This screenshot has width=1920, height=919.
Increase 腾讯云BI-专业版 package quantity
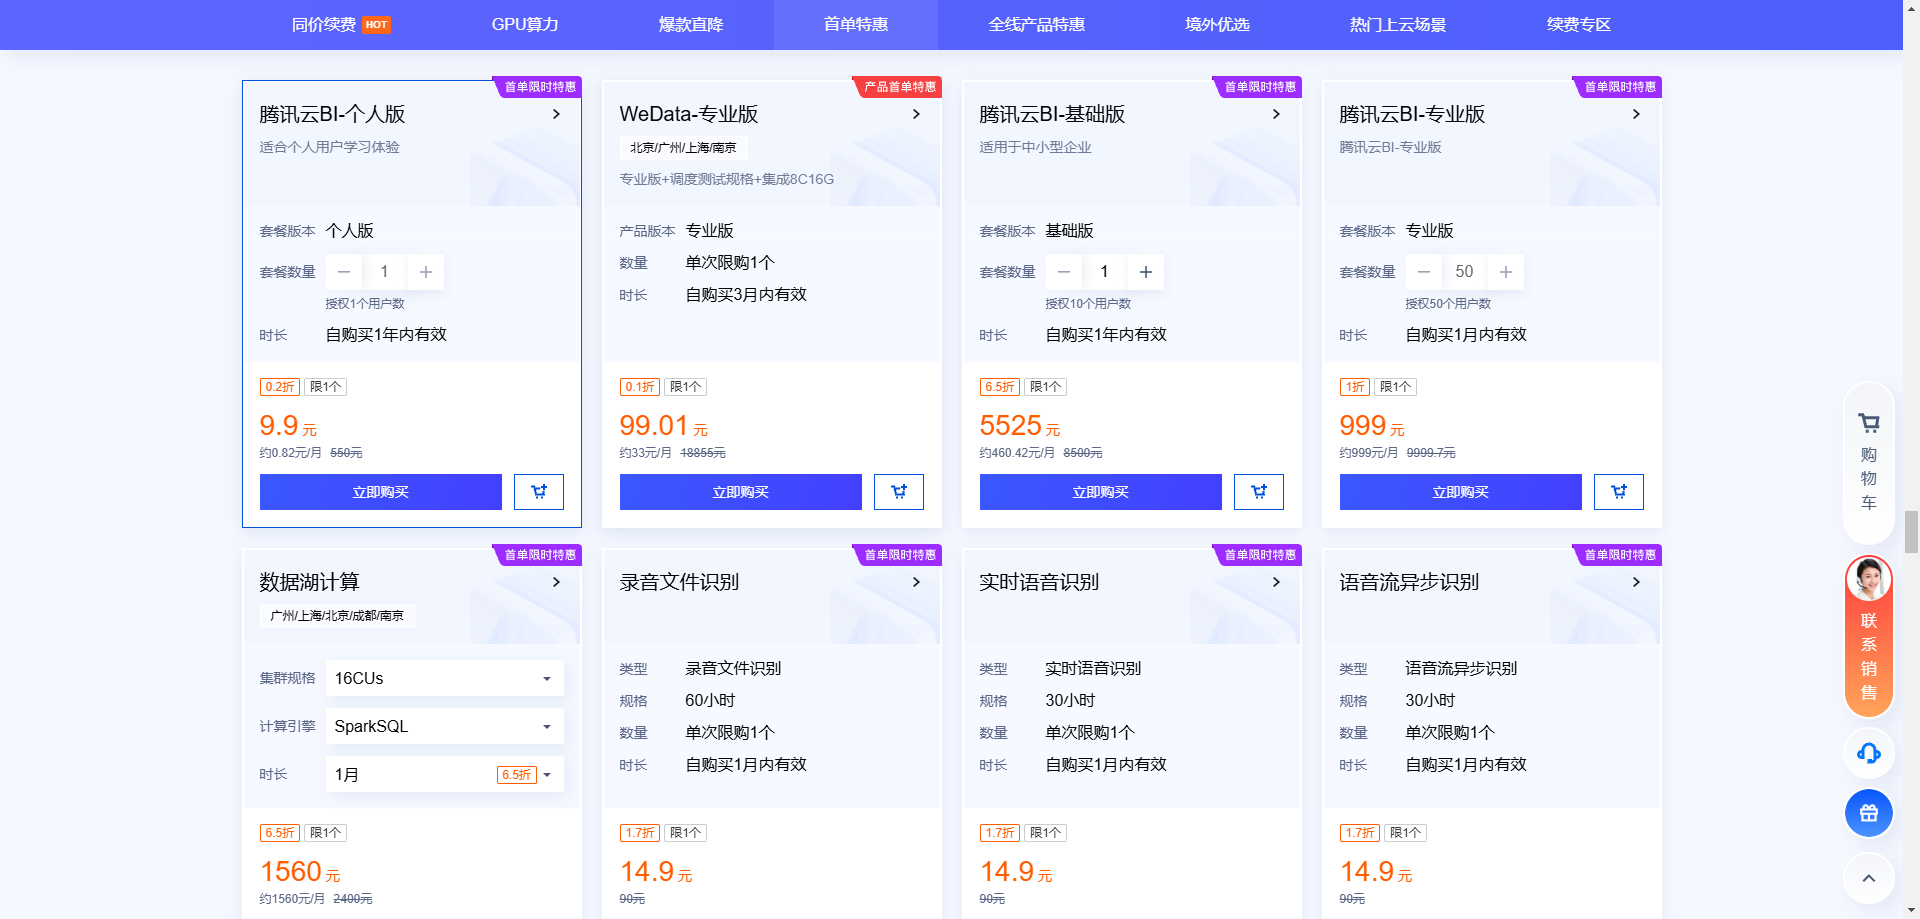coord(1506,272)
